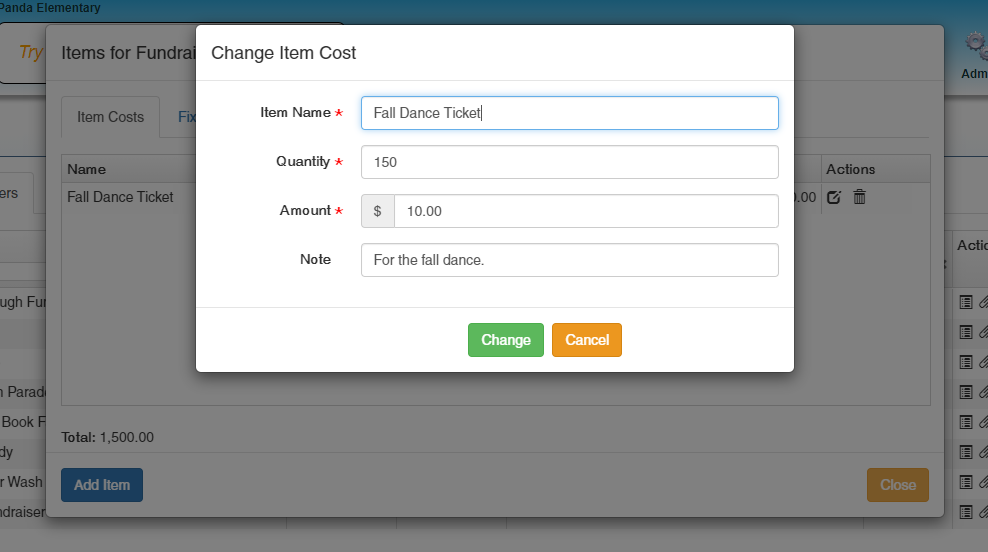Click the paperclip icon in the Parade row
Screen dimensions: 988x552
coord(983,392)
